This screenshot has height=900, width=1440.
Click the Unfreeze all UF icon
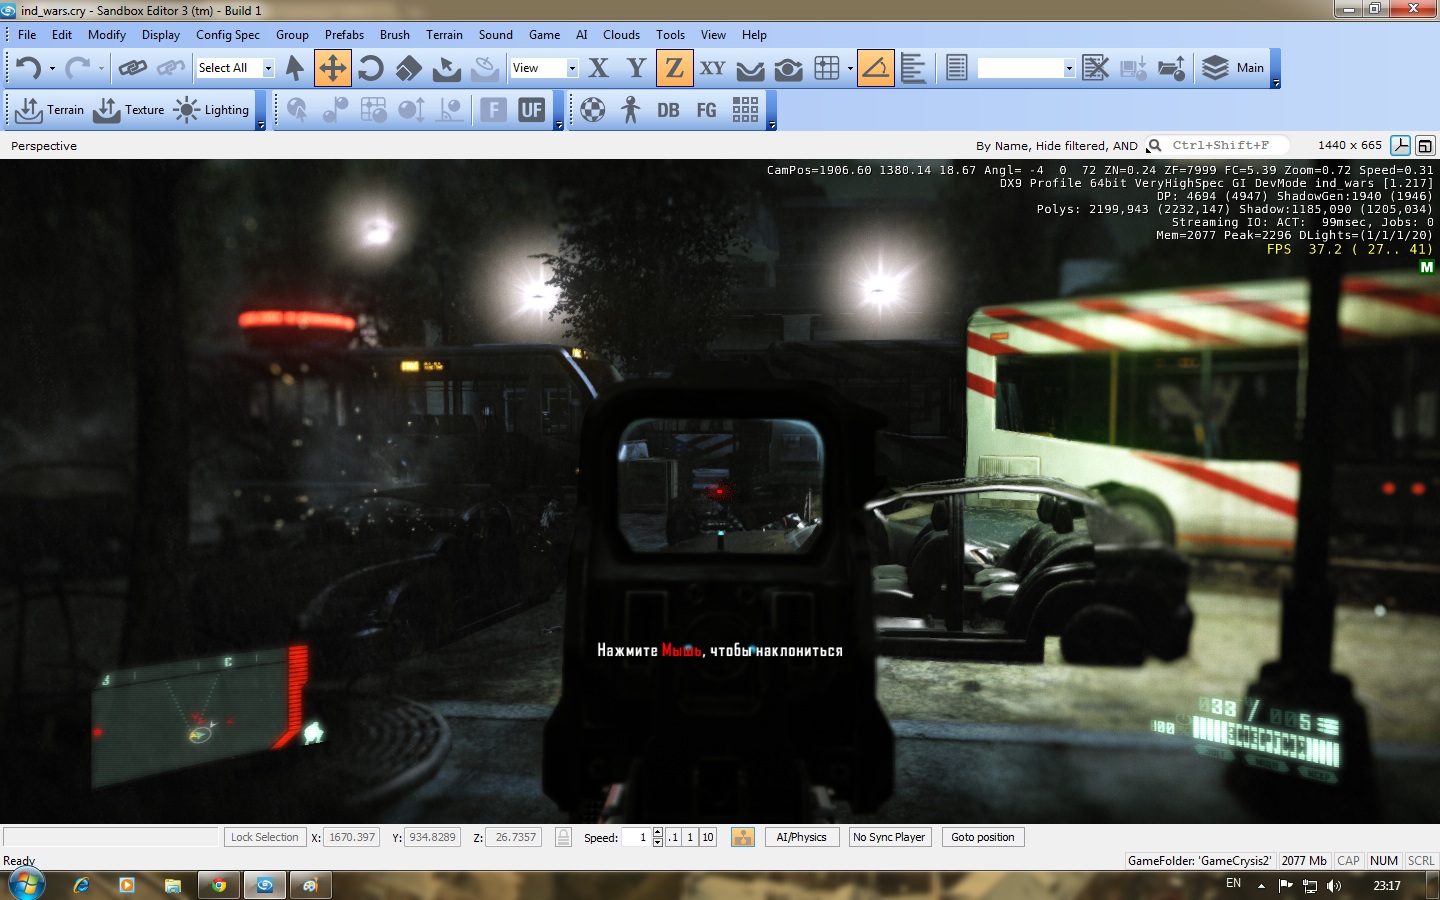click(531, 110)
